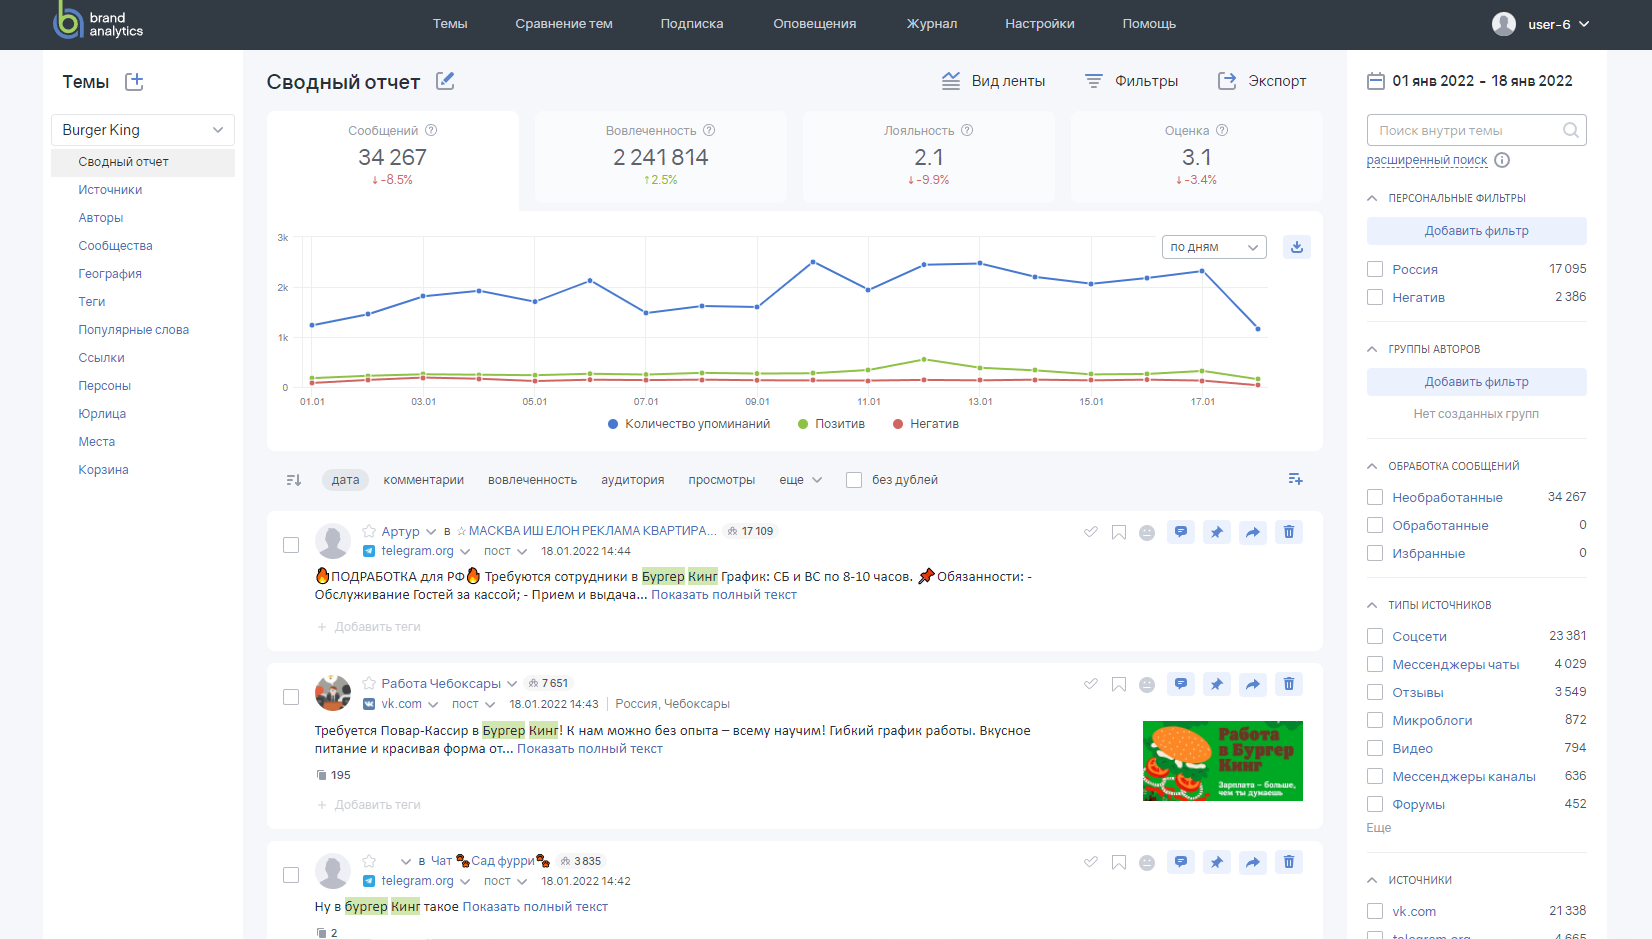Toggle the Негатив legend dot
This screenshot has width=1652, height=940.
tap(898, 424)
